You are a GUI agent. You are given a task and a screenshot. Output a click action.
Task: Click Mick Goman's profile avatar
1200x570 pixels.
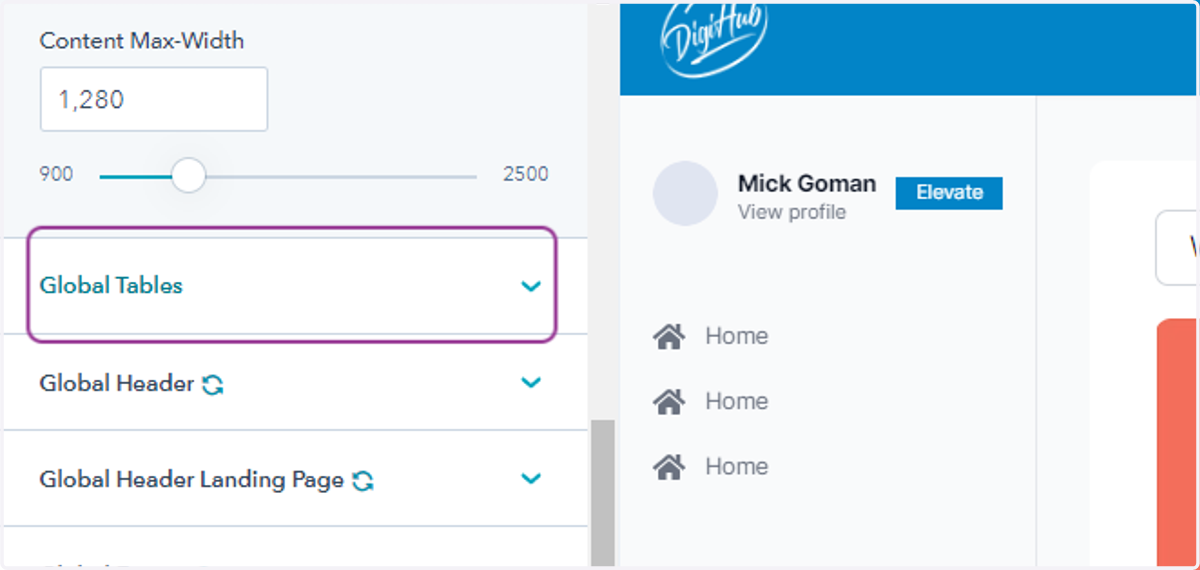click(685, 193)
